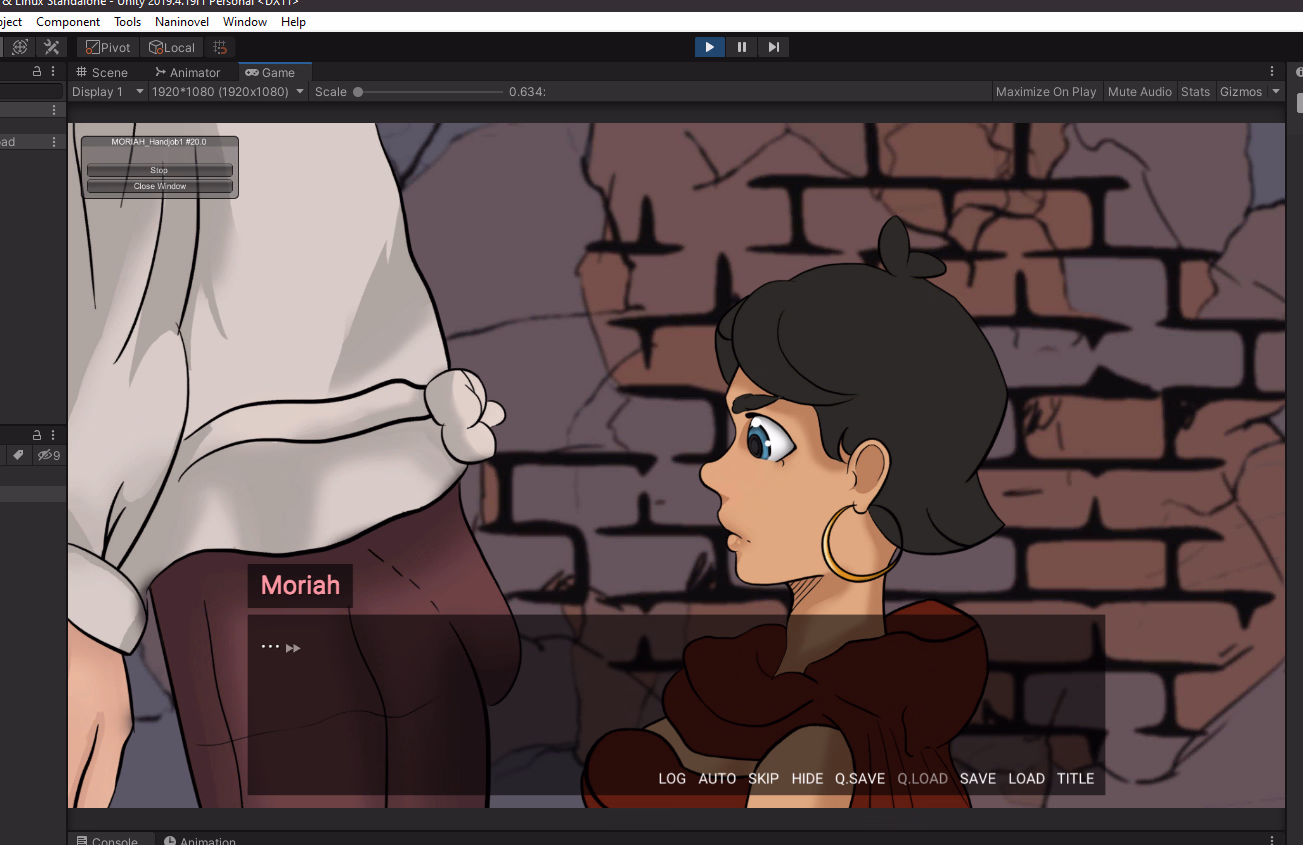1303x845 pixels.
Task: Toggle the Stats overlay
Action: pos(1195,92)
